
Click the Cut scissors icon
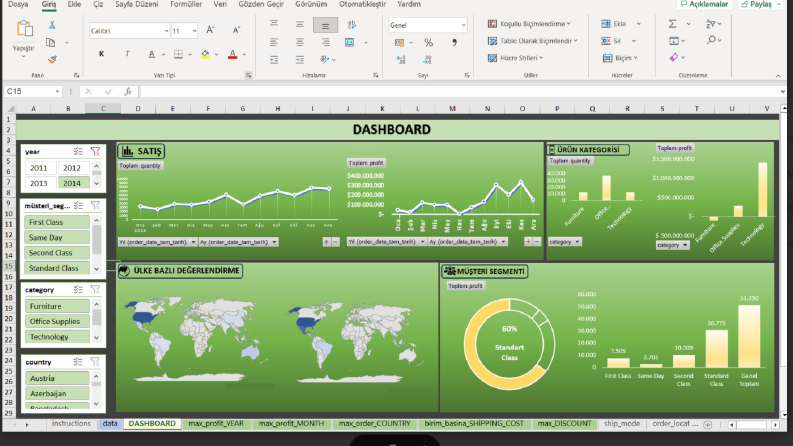[x=52, y=25]
